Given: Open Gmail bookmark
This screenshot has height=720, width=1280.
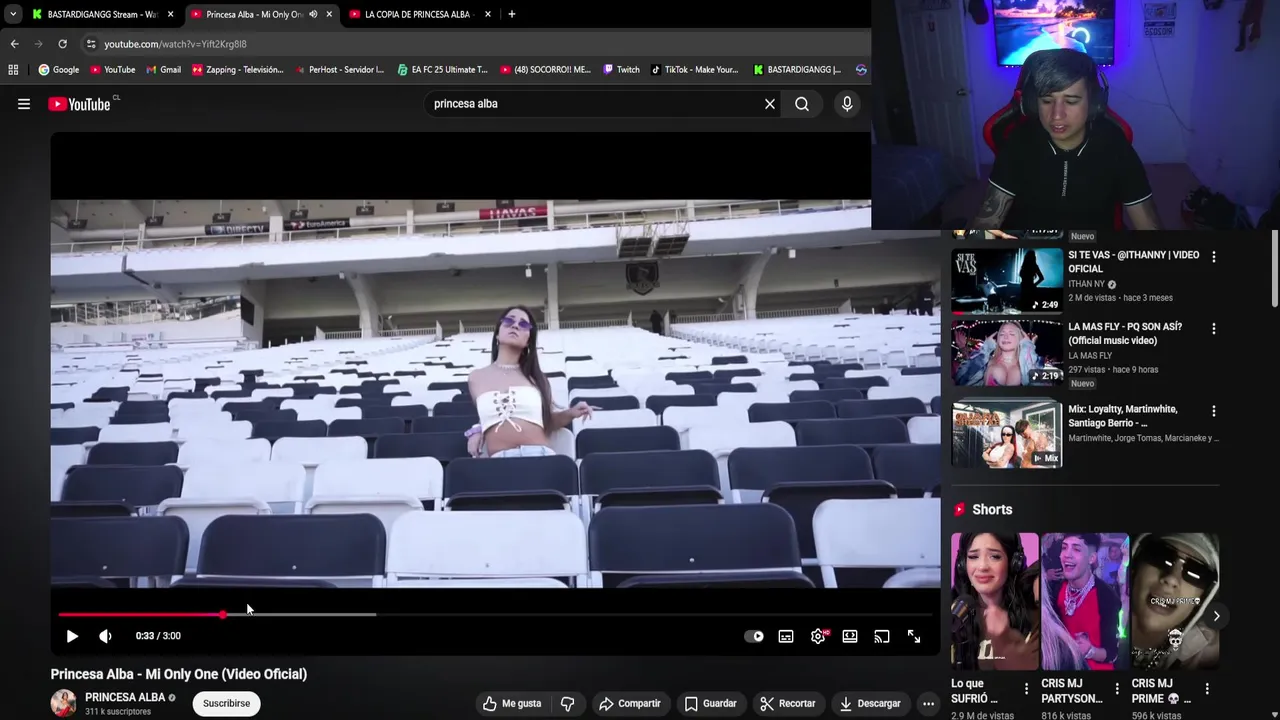Looking at the screenshot, I should coord(164,70).
